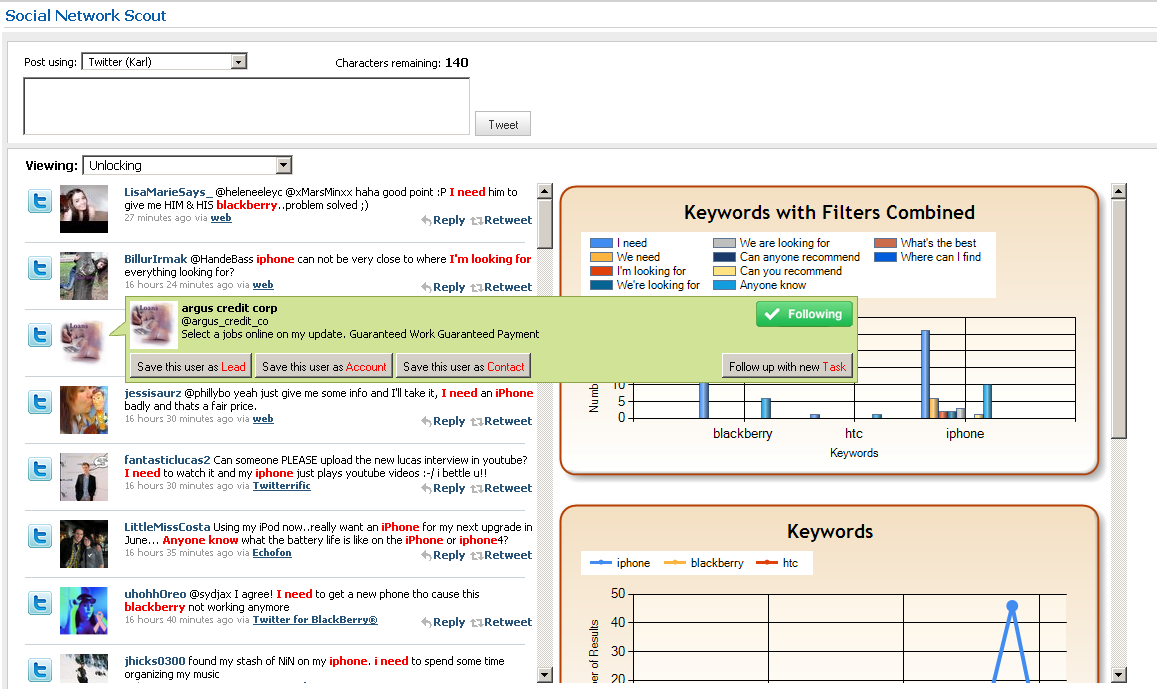Open jessisaurz profile picture
Viewport: 1157px width, 689px height.
click(83, 409)
